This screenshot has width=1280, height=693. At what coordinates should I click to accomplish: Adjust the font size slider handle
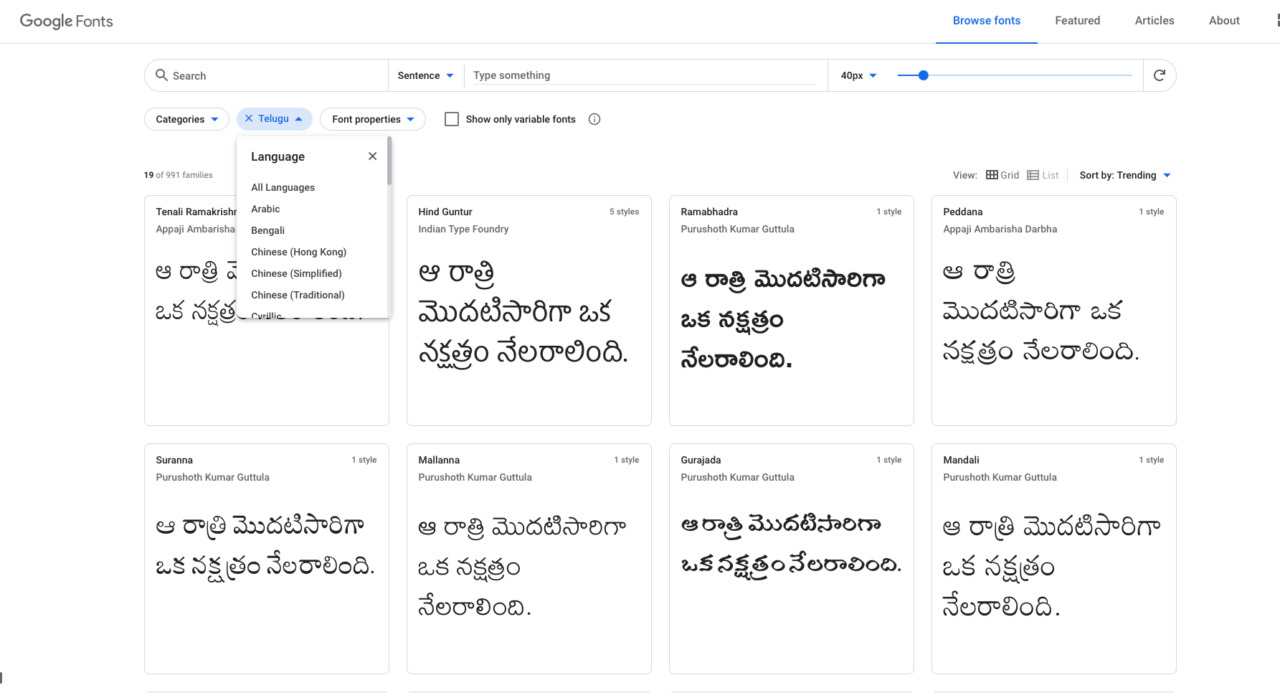coord(923,75)
